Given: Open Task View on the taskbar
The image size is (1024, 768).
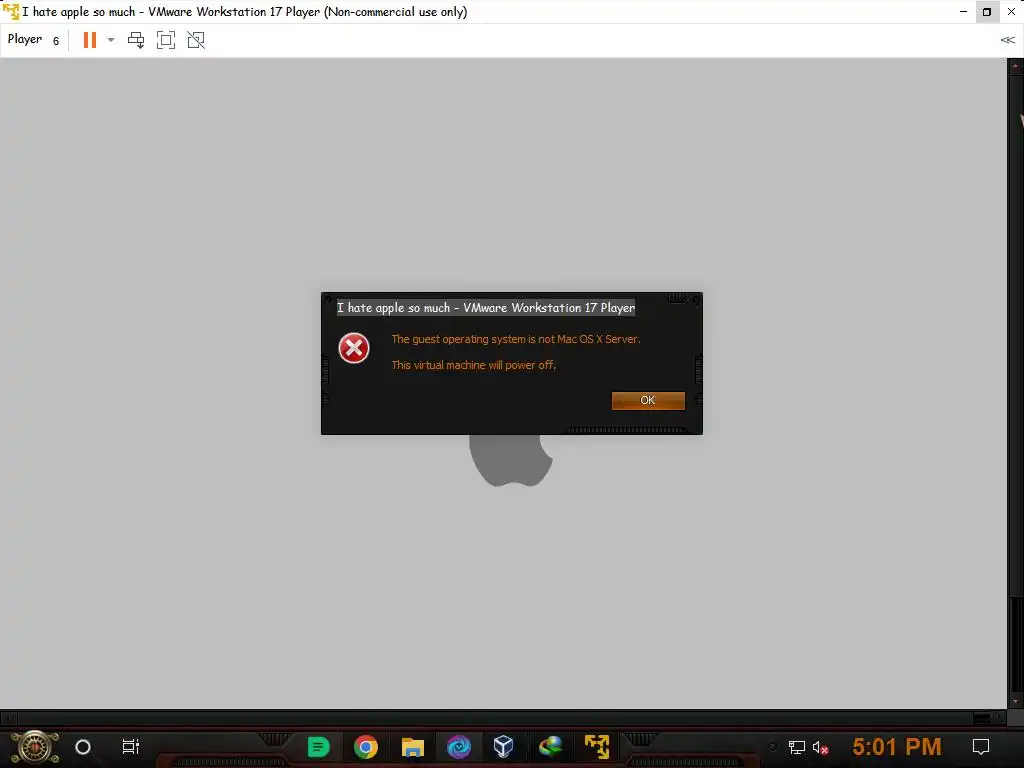Looking at the screenshot, I should click(x=131, y=746).
